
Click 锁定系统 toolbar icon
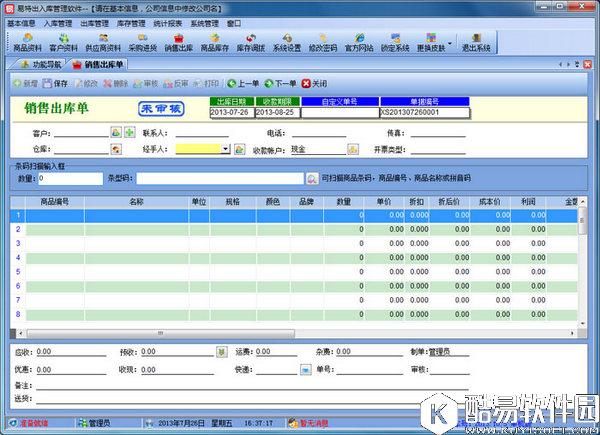(395, 43)
